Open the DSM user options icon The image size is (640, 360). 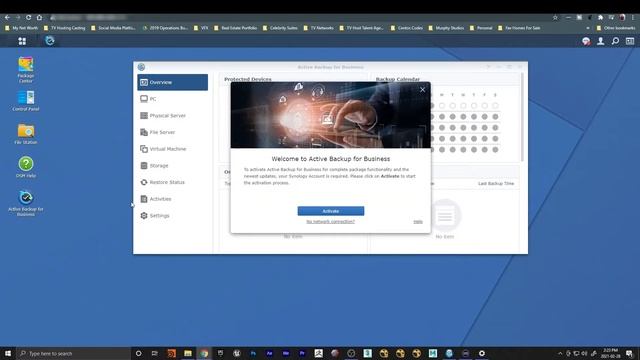pos(600,41)
